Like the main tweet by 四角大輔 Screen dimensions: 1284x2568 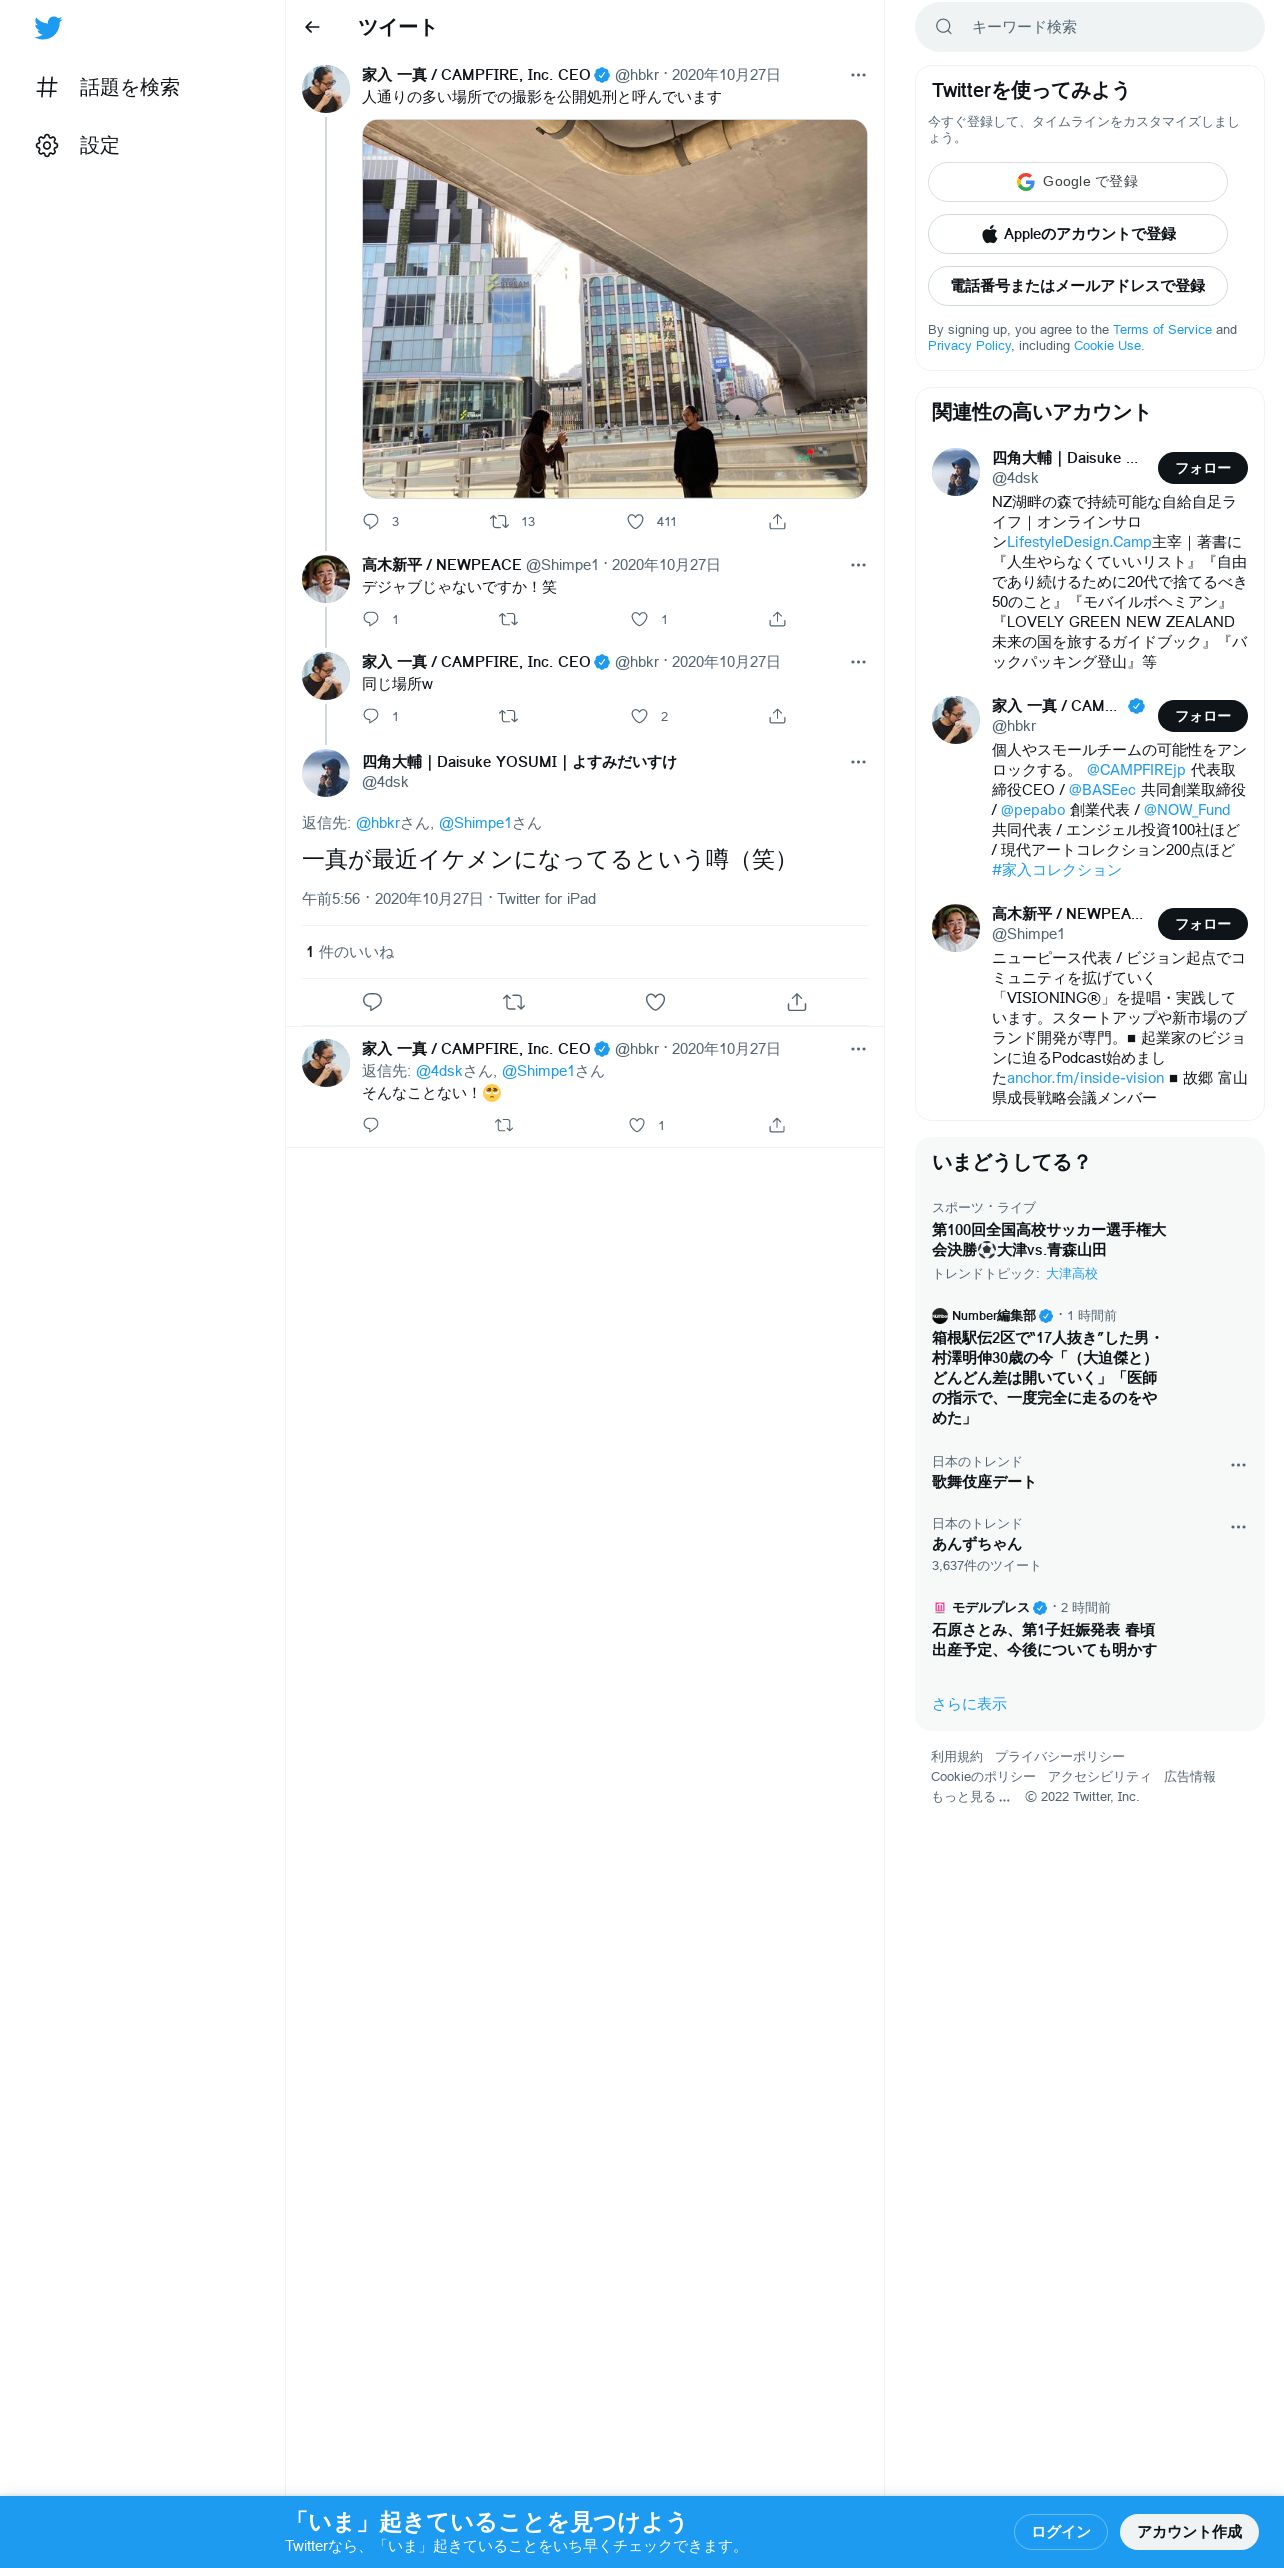point(655,1002)
